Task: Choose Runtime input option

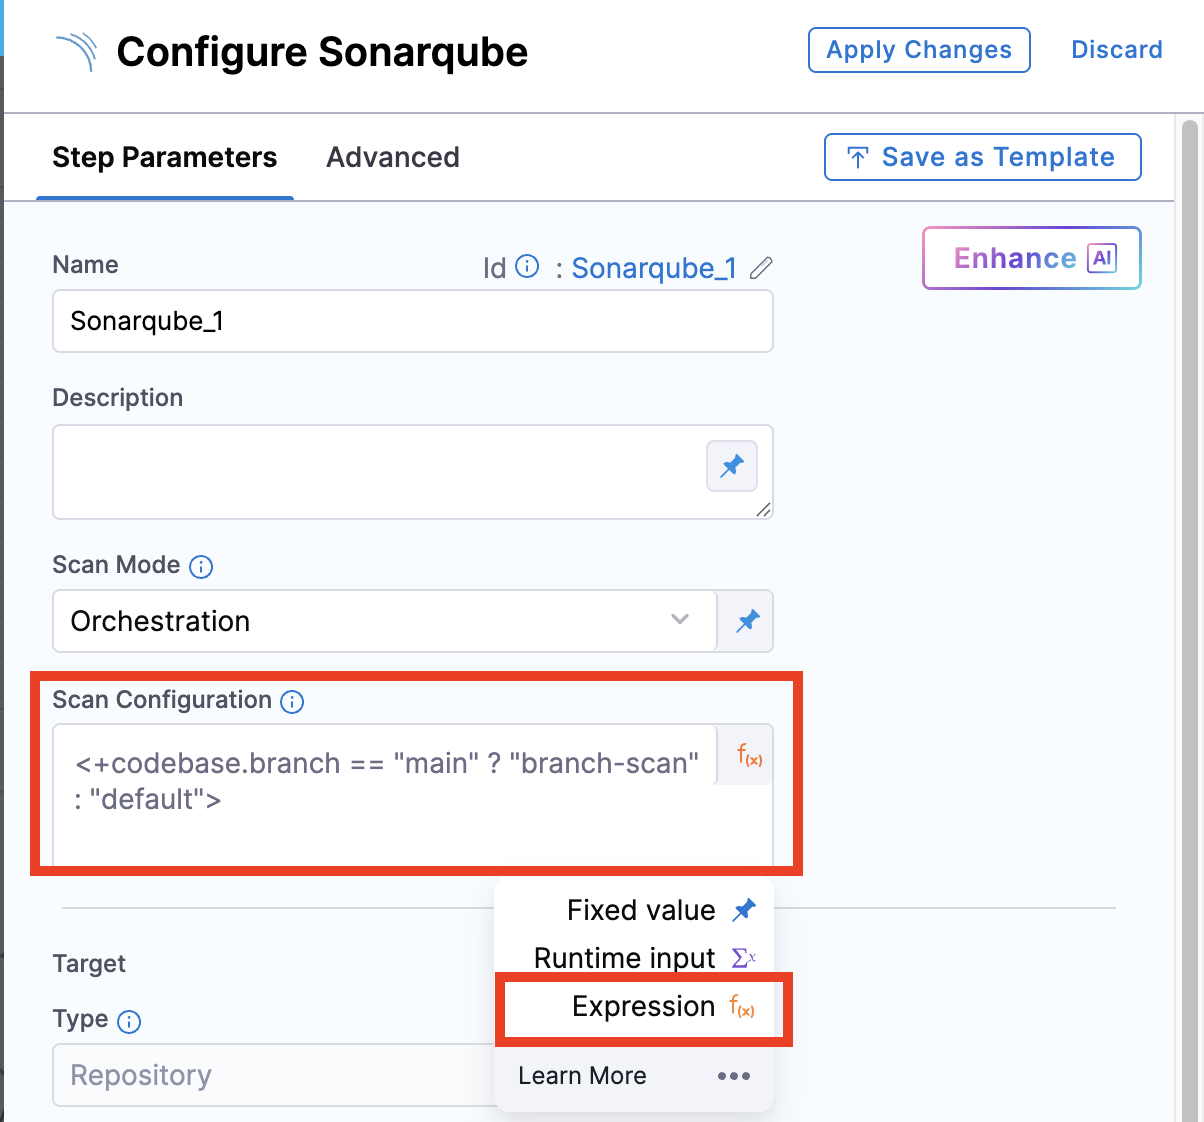Action: [626, 958]
